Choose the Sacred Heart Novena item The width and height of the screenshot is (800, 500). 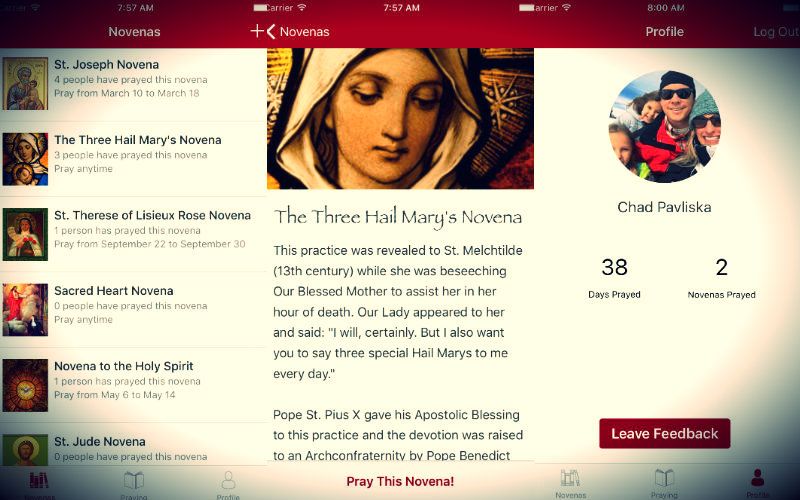[x=133, y=305]
